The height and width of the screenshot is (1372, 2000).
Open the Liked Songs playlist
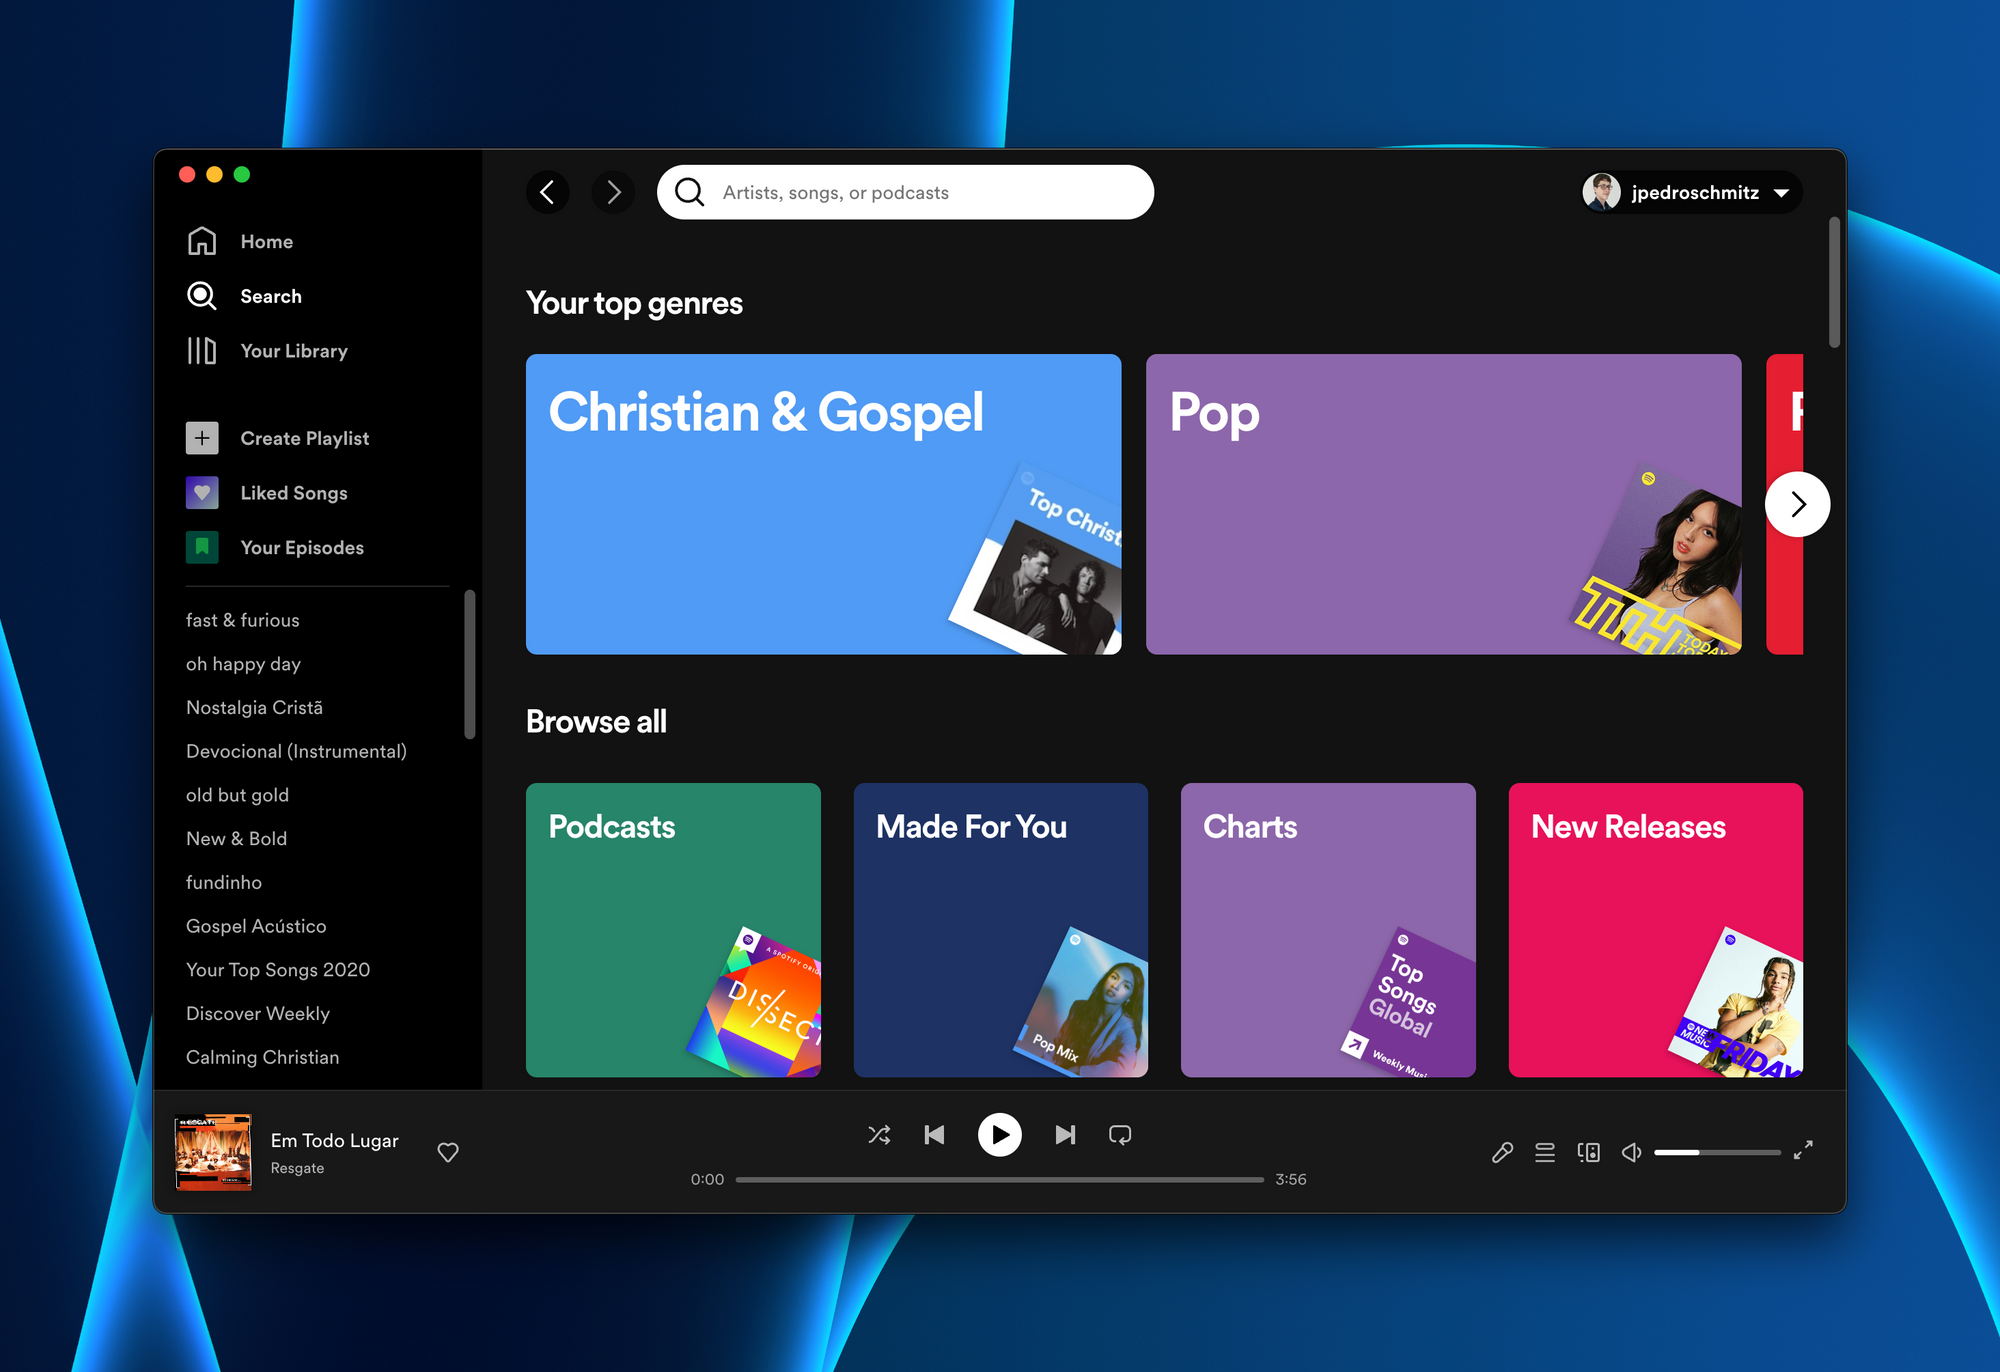(295, 492)
